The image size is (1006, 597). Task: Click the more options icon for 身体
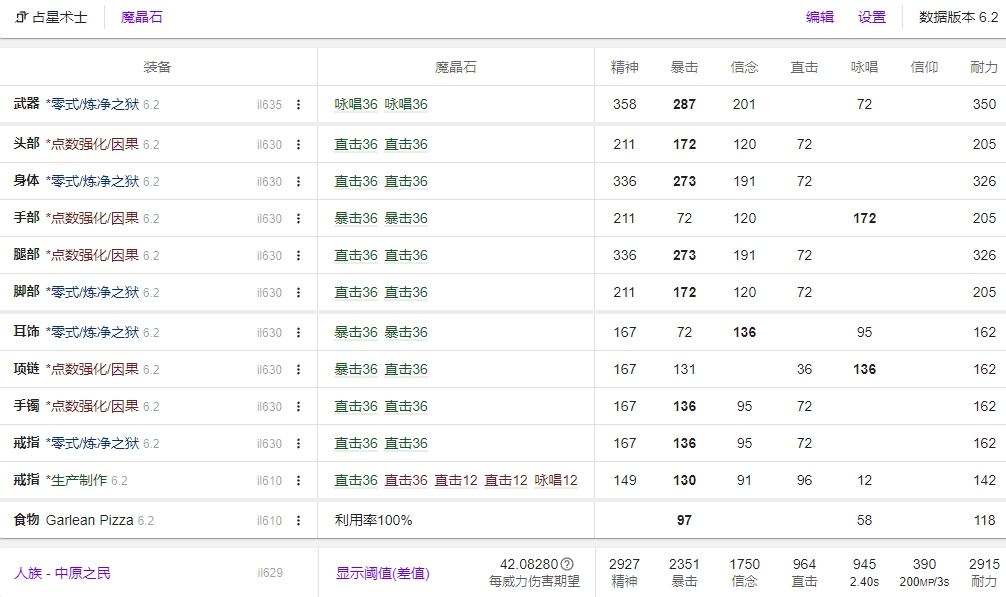298,182
